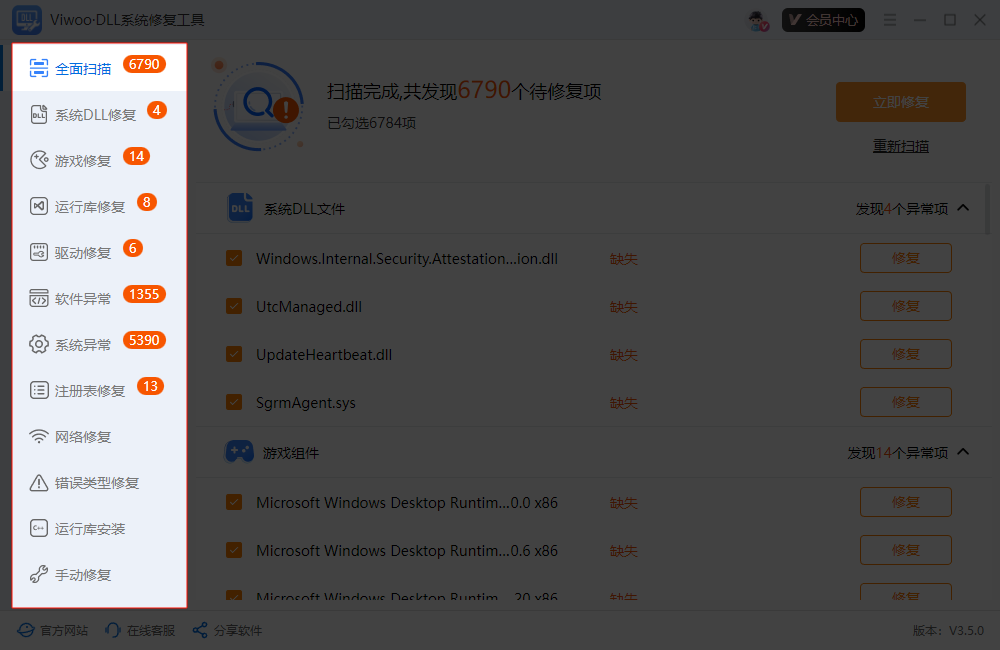
Task: Uncheck the UpdateHeartbeat.dll checkbox
Action: [x=234, y=354]
